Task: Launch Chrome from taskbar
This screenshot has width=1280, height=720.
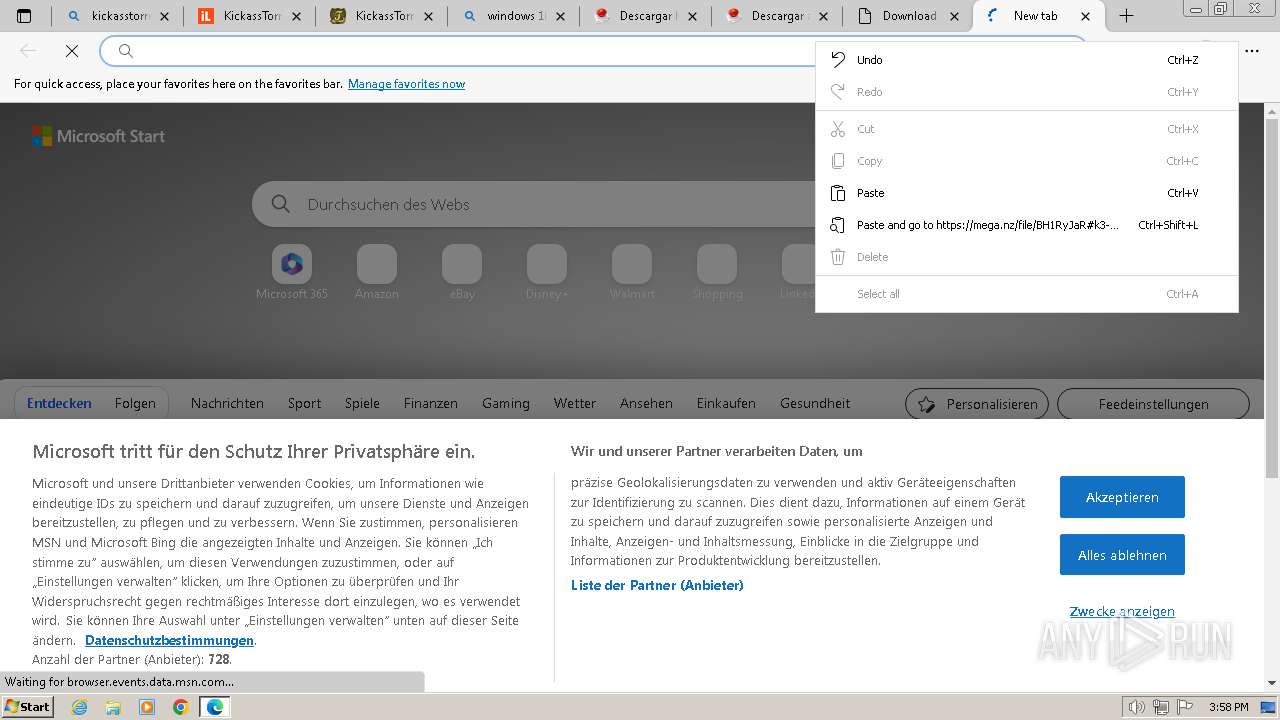Action: [180, 707]
